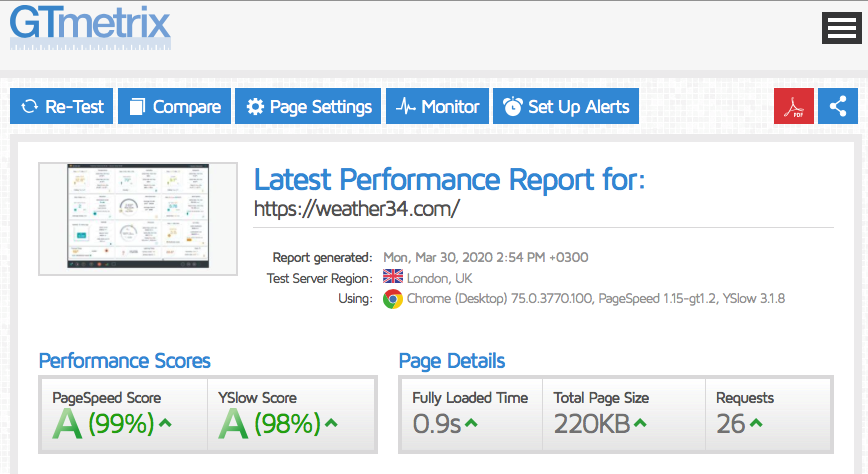Click the Chrome browser icon

[392, 299]
